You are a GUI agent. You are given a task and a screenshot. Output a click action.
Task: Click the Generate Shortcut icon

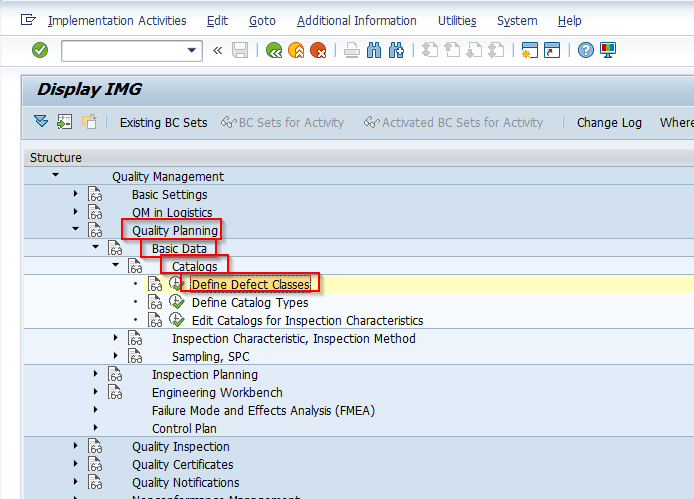point(551,50)
